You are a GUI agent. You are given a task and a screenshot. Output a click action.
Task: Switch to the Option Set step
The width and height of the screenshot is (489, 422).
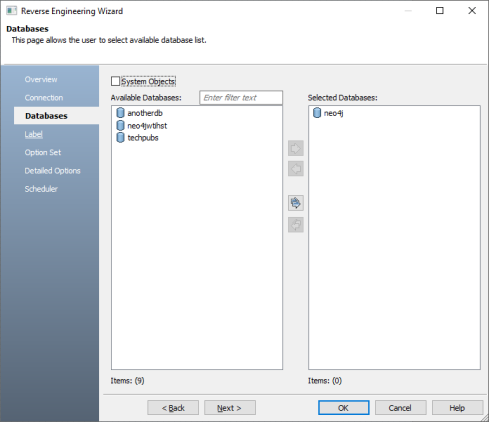point(43,153)
